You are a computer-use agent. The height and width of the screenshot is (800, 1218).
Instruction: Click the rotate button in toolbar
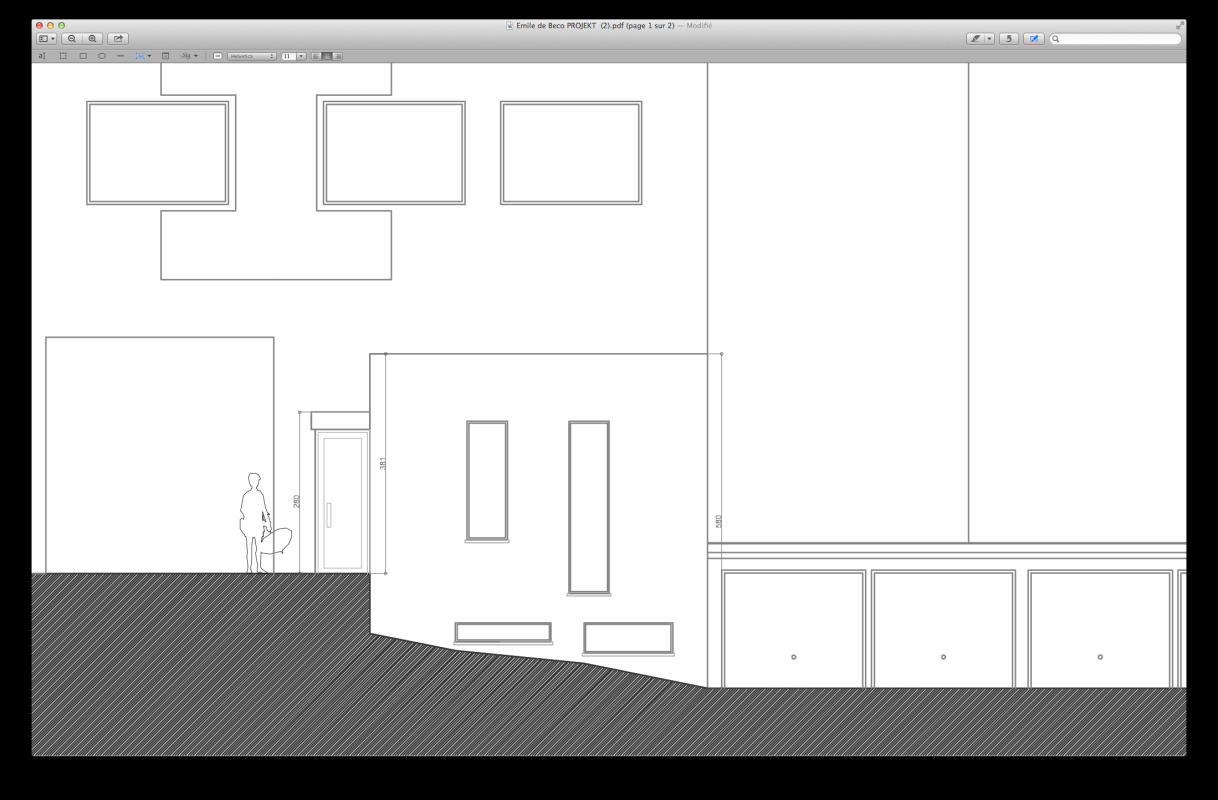pyautogui.click(x=1008, y=39)
